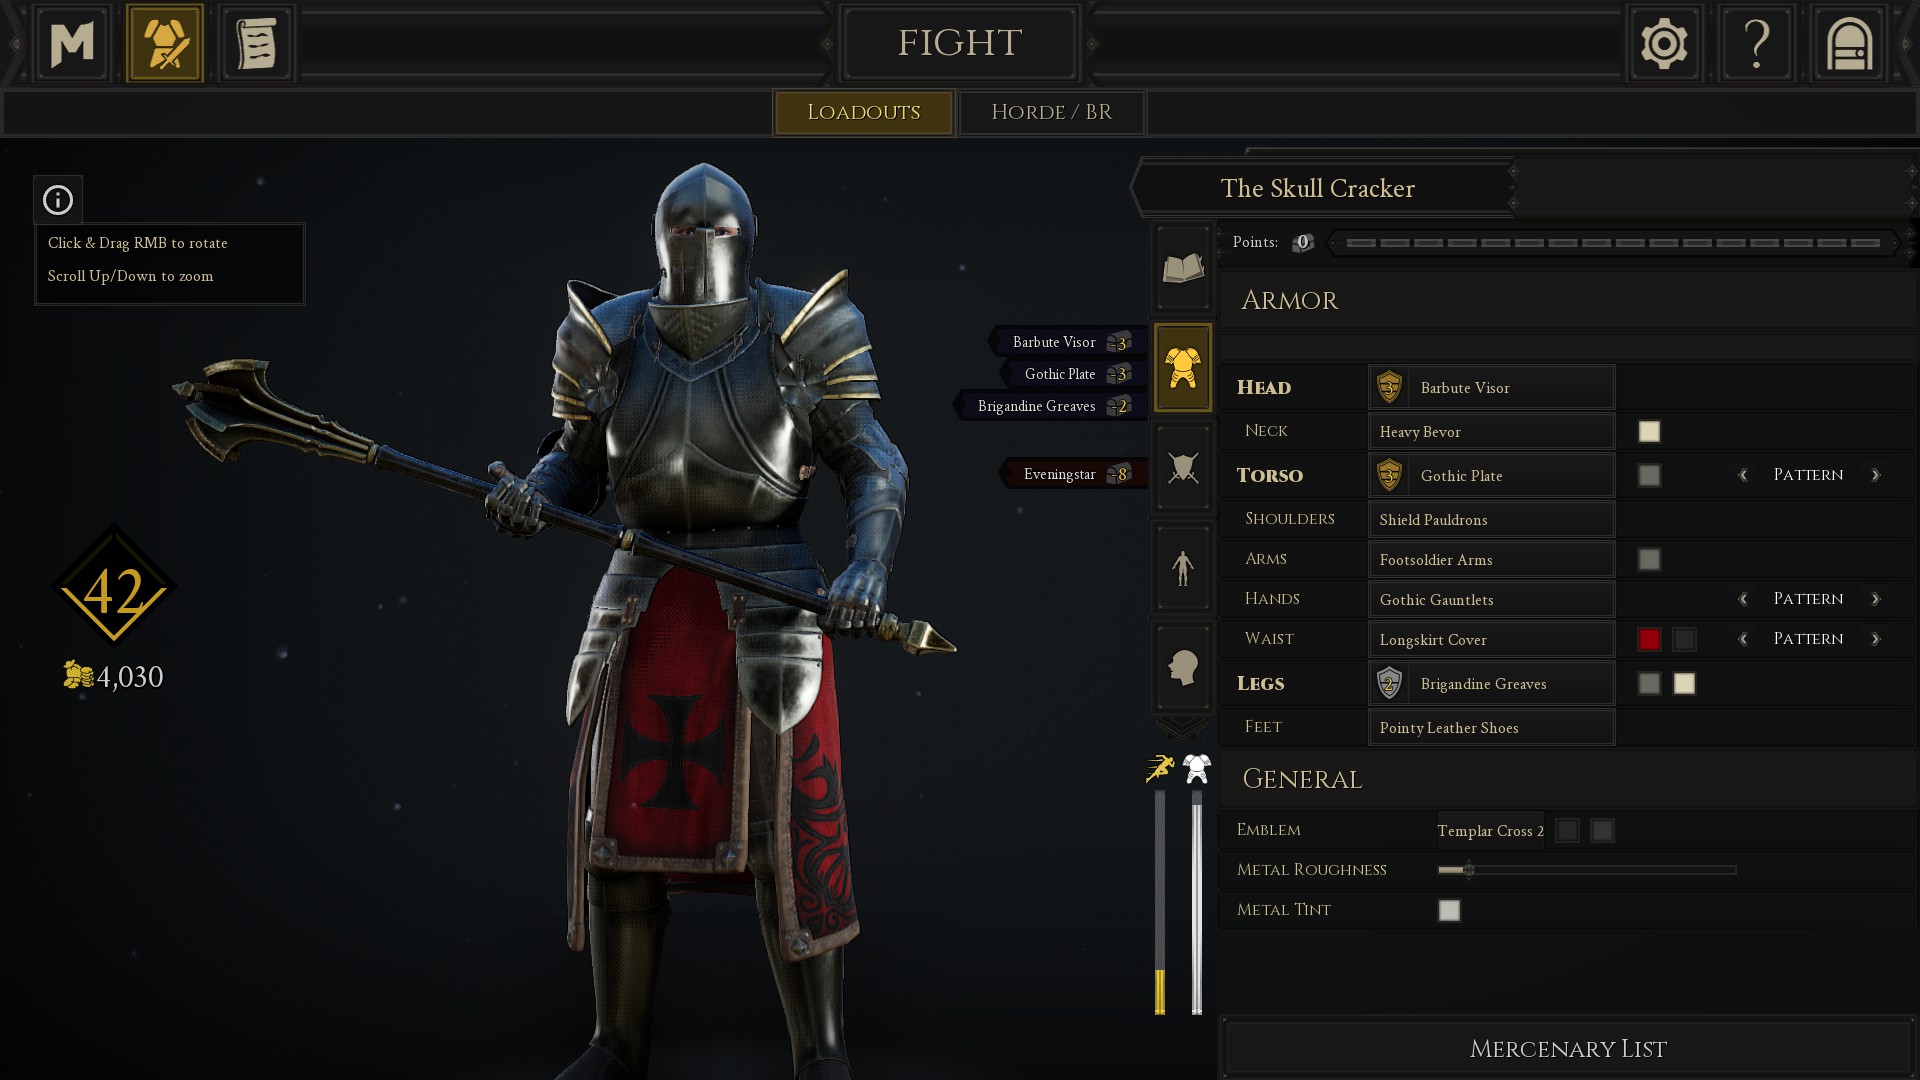The width and height of the screenshot is (1920, 1080).
Task: Open the Pointy Leather Shoes feet selector
Action: tap(1491, 727)
